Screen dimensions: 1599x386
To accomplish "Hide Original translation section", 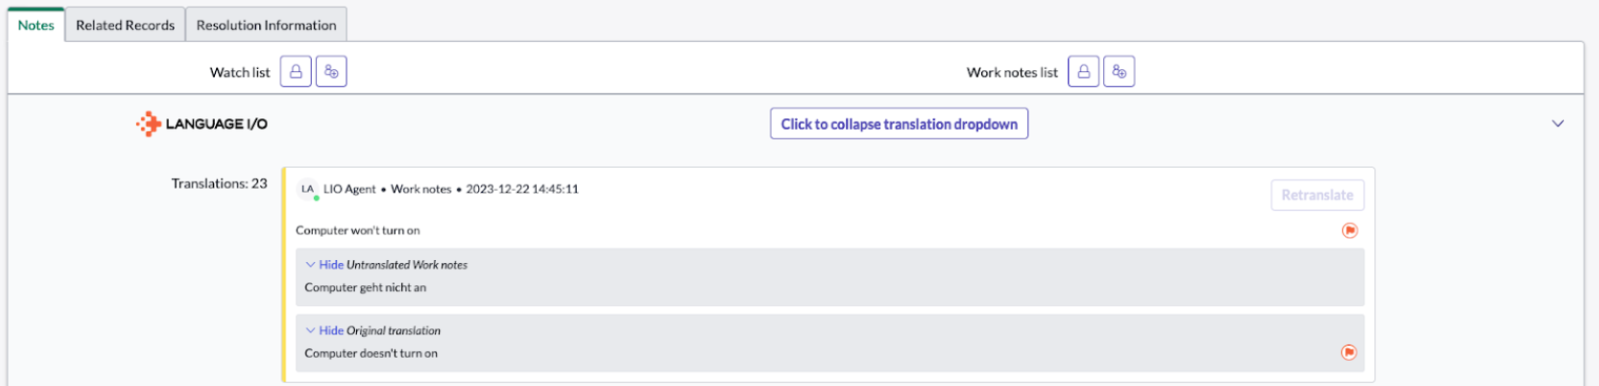I will coord(373,331).
